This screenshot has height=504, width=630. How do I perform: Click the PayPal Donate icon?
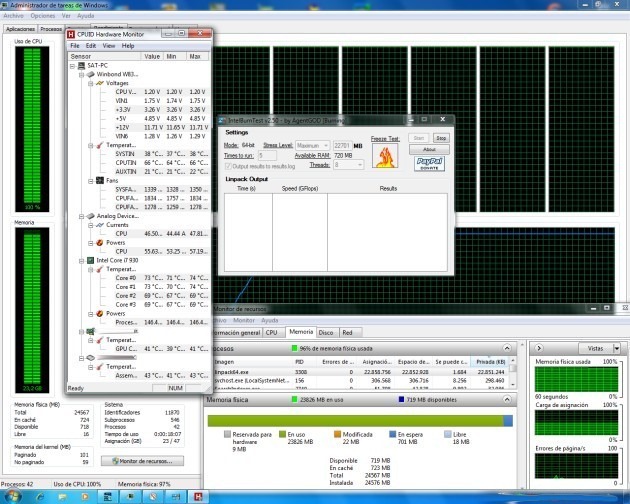(429, 164)
